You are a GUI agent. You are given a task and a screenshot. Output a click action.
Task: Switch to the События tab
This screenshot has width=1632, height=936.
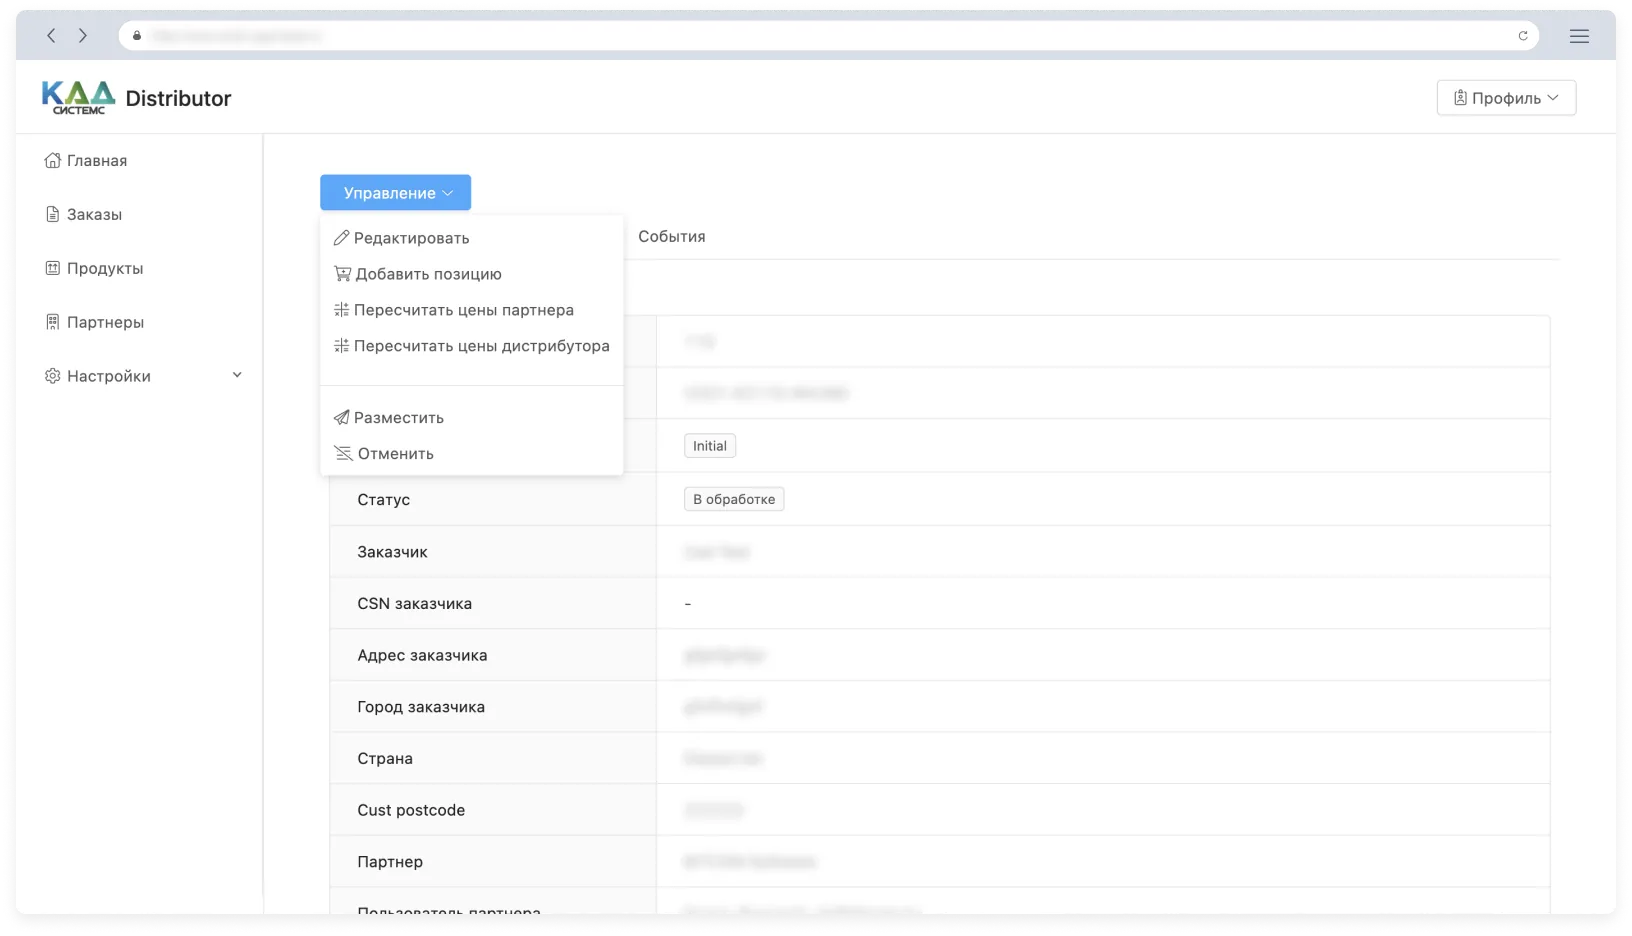coord(671,237)
